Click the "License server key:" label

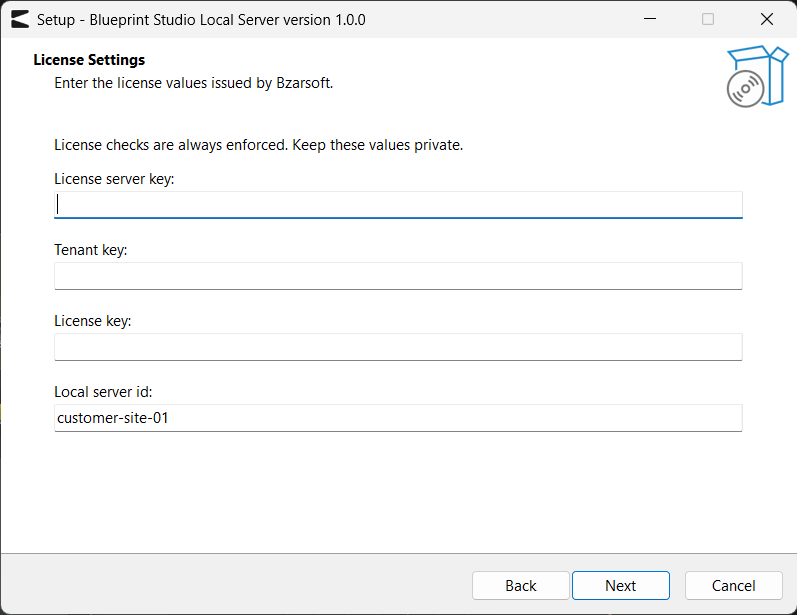pyautogui.click(x=114, y=179)
